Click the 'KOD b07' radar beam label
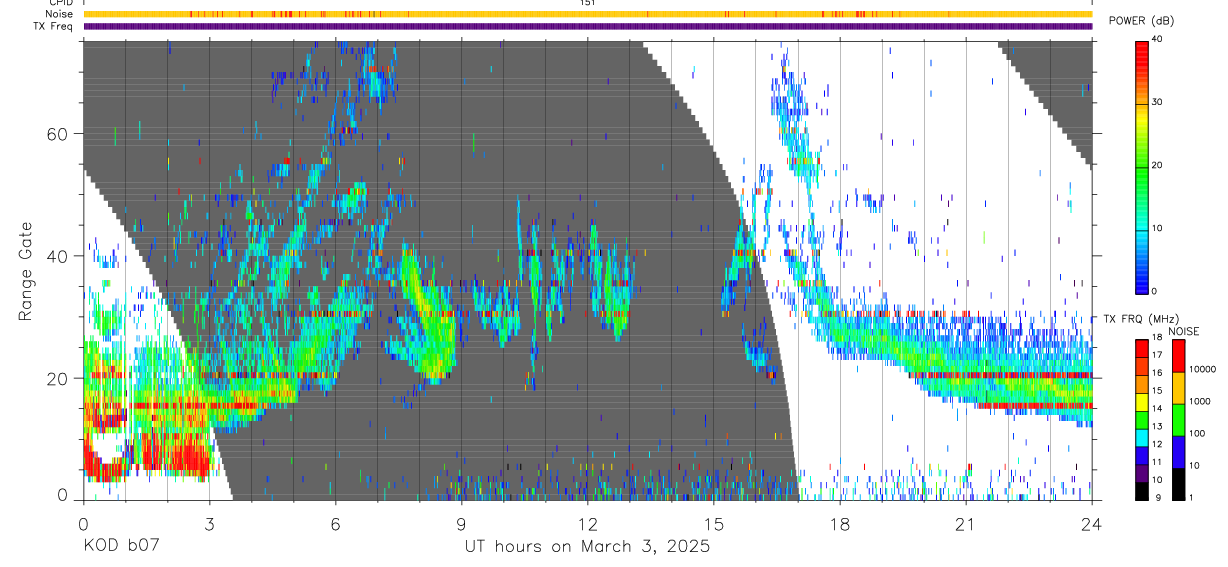Viewport: 1228px width, 567px height. [x=120, y=546]
